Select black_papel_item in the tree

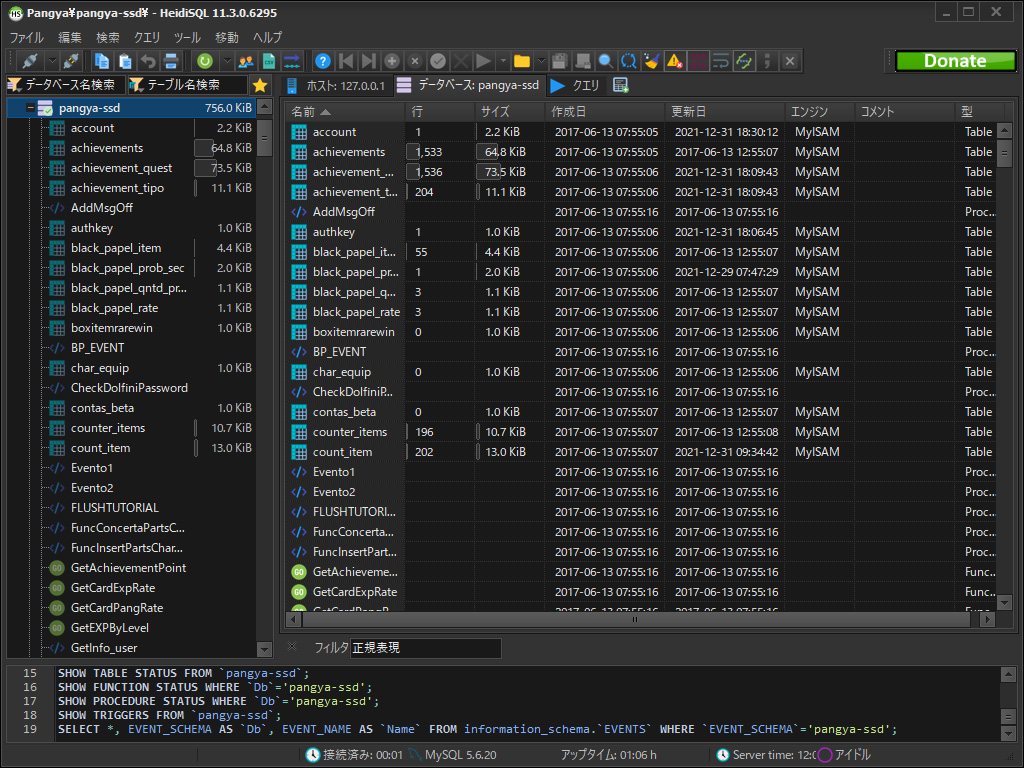coord(116,248)
